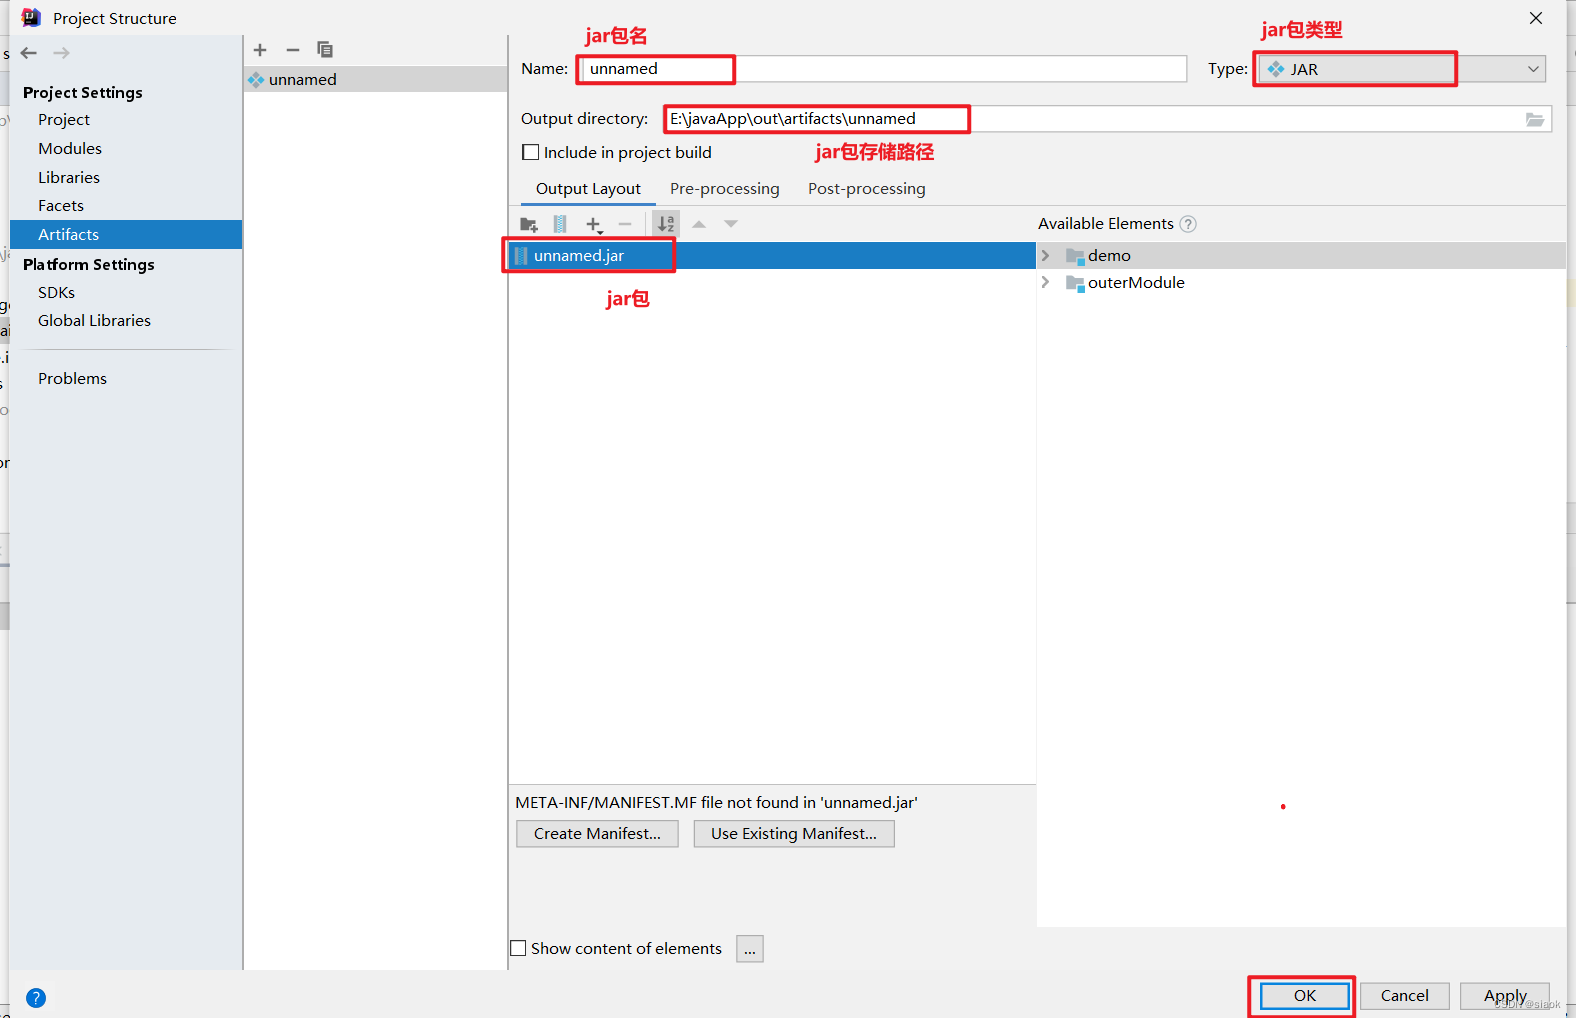1576x1018 pixels.
Task: Remove selected artifact with minus icon
Action: click(x=293, y=50)
